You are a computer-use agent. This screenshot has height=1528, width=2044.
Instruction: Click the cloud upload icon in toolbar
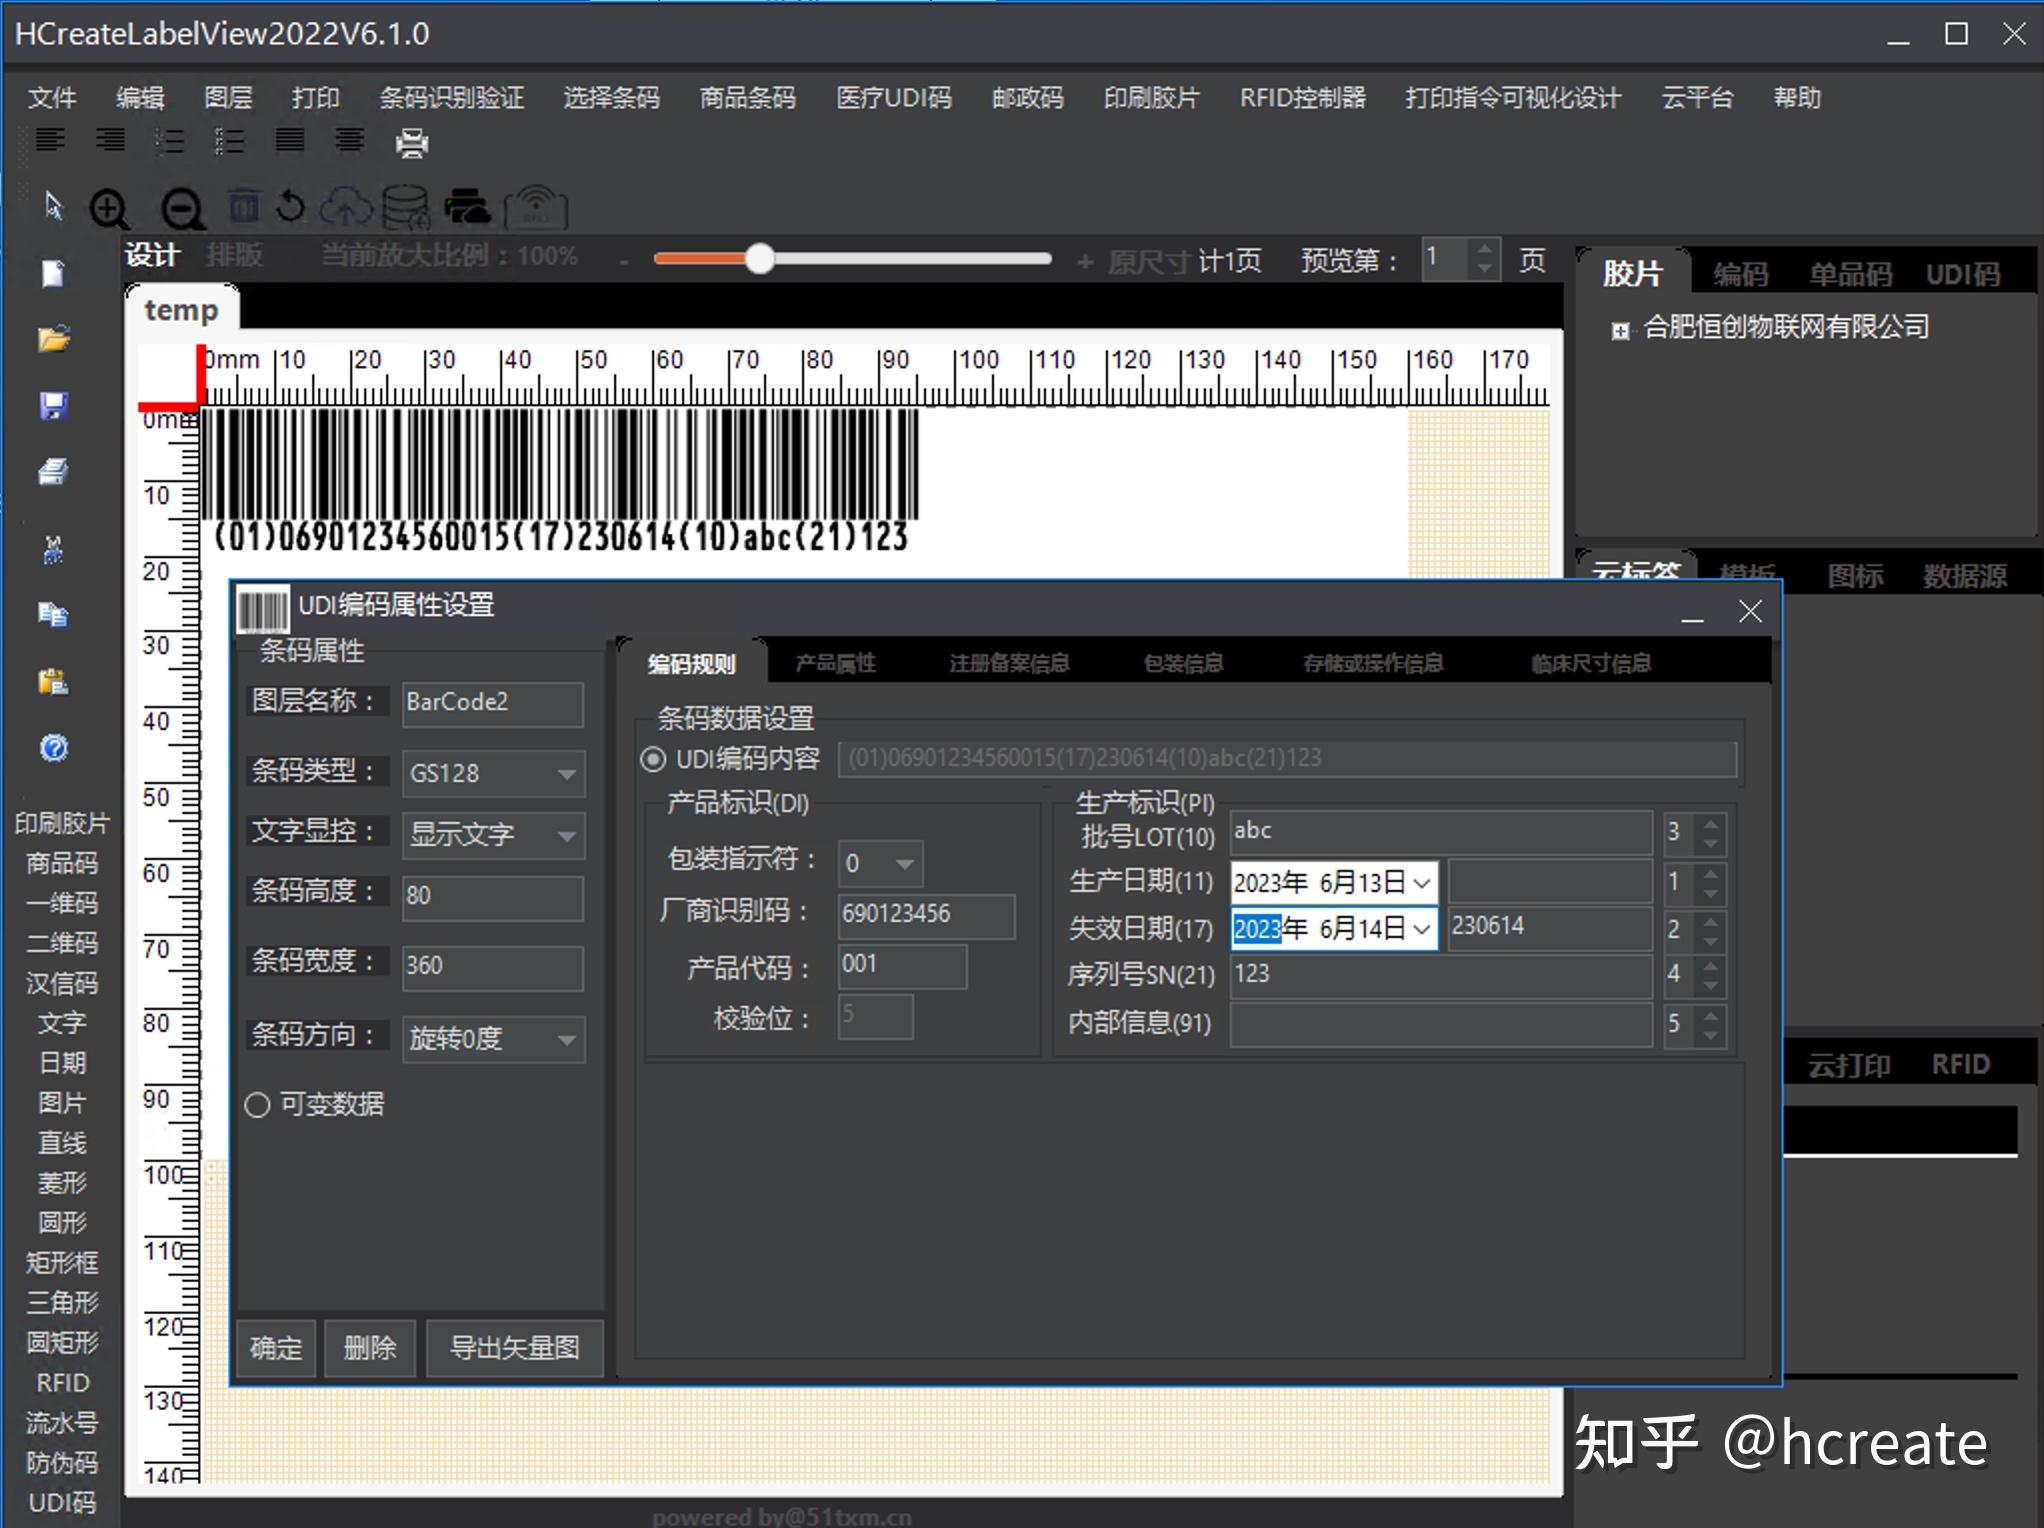coord(347,207)
